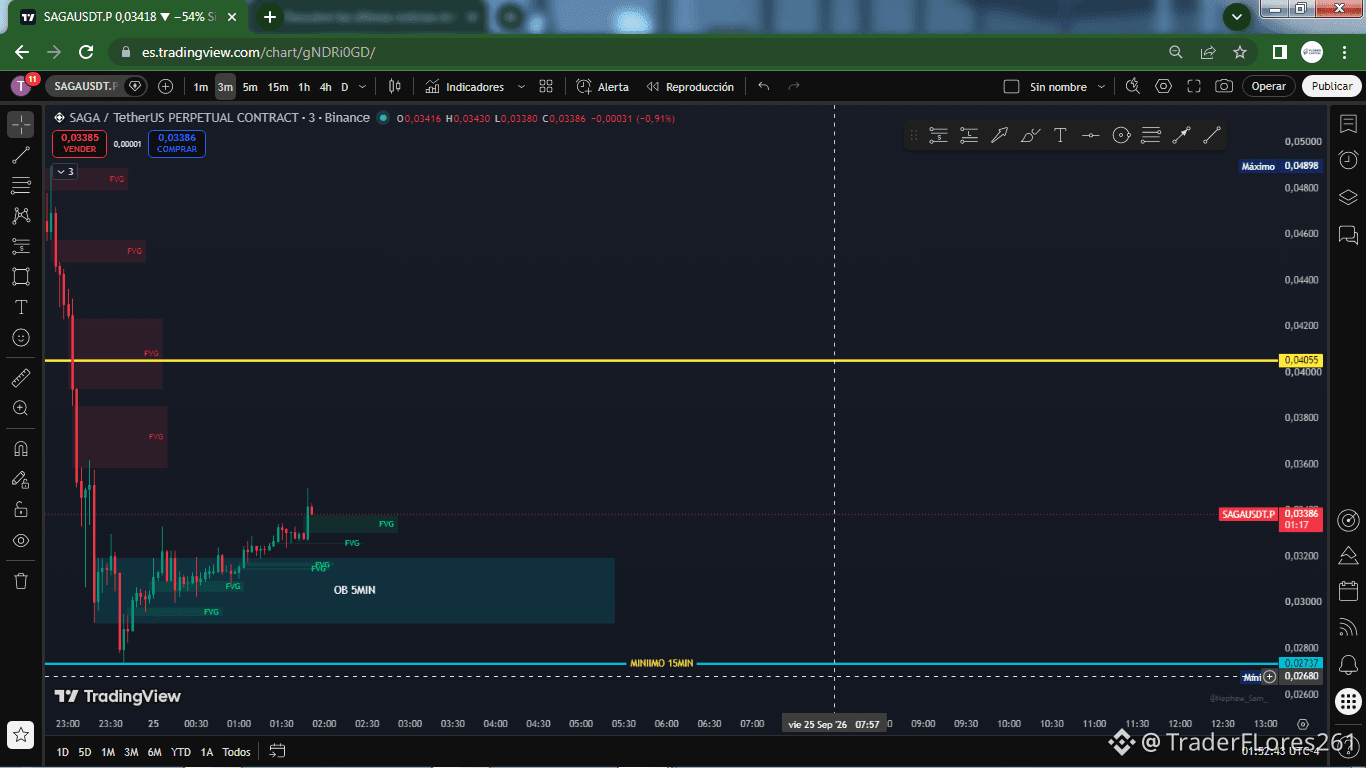Select the text annotation tool

click(x=21, y=307)
